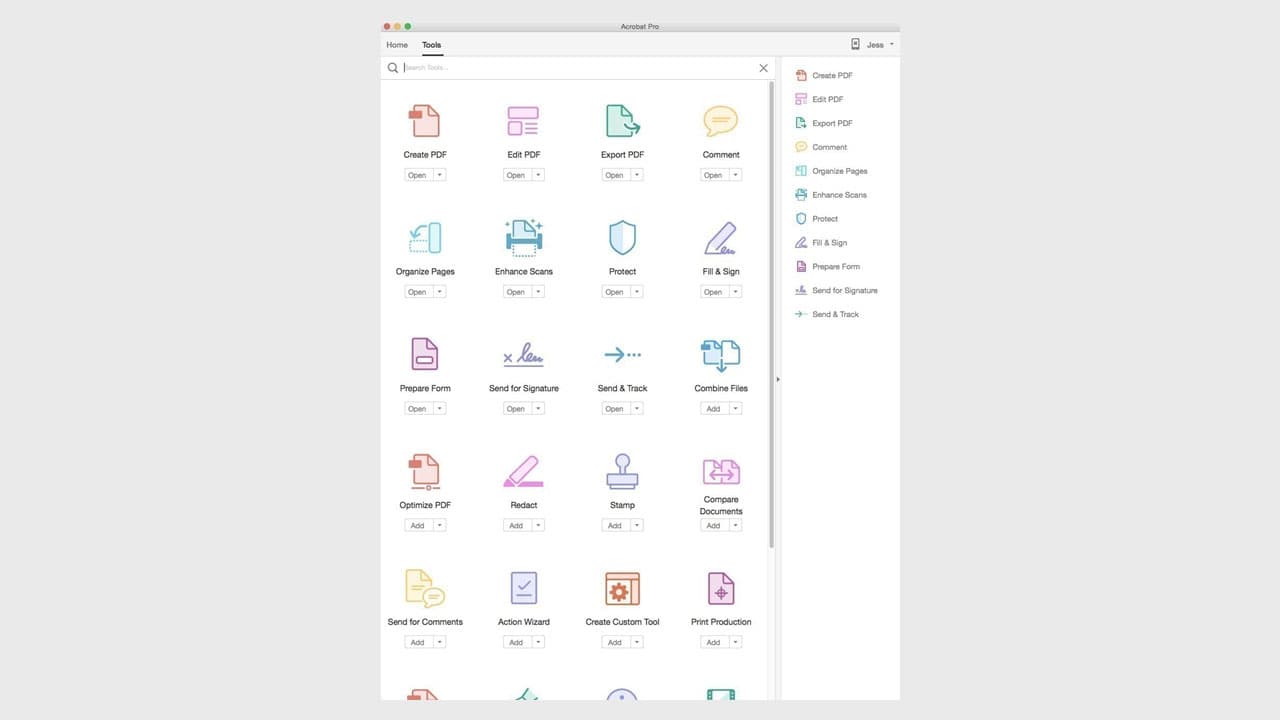1280x720 pixels.
Task: Select the Redact highlighter icon
Action: tap(523, 470)
